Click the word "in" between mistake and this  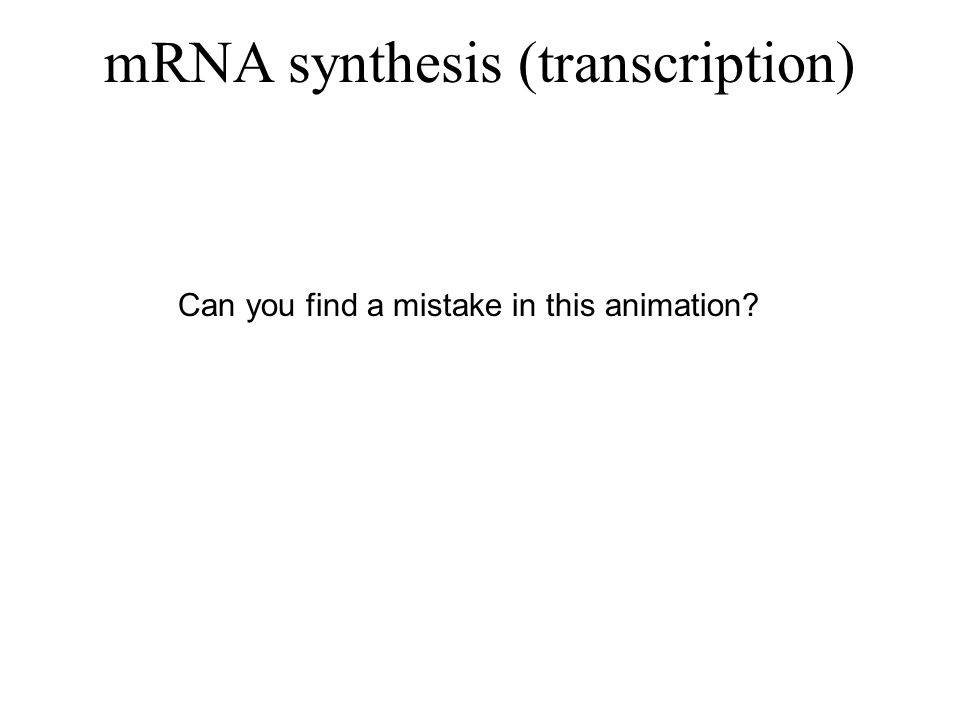pos(523,305)
